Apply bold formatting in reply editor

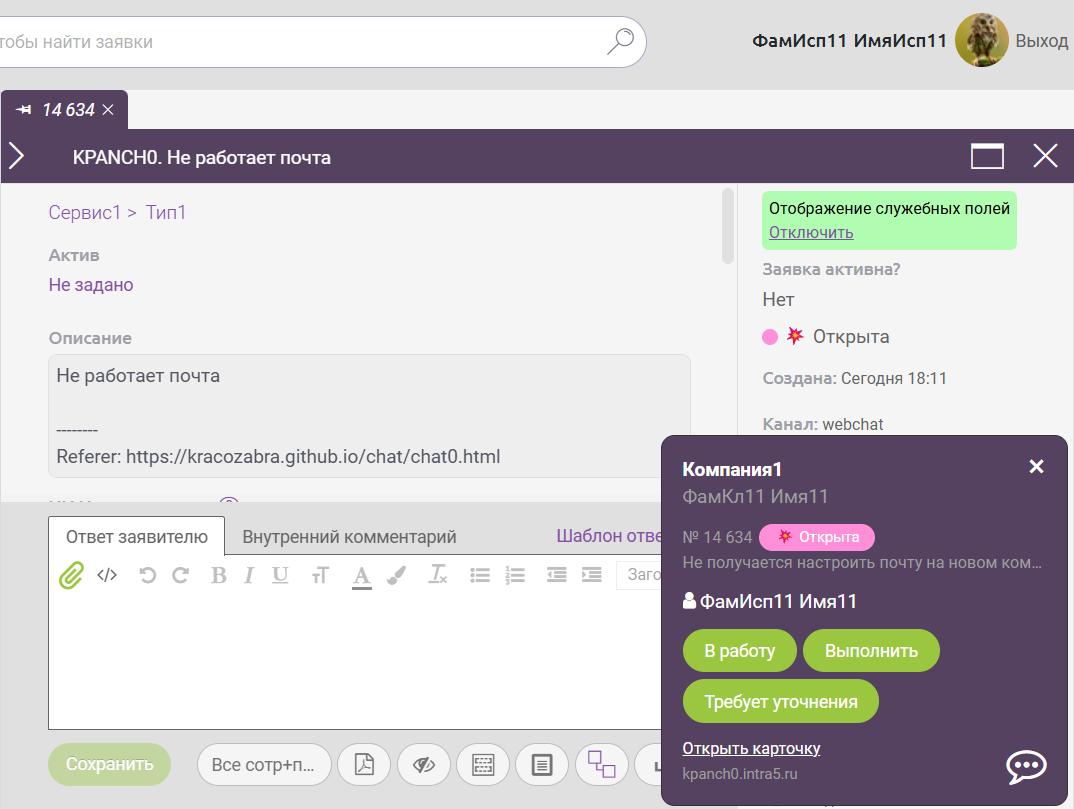point(218,575)
